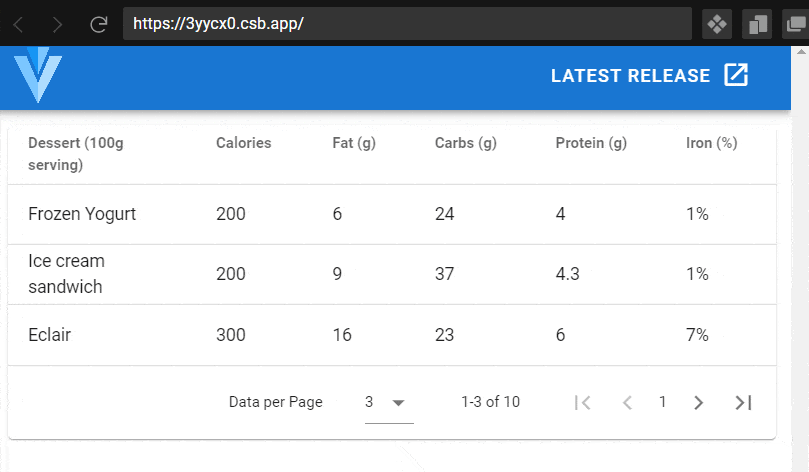The height and width of the screenshot is (472, 809).
Task: Go forward using the browser forward arrow
Action: tap(58, 24)
